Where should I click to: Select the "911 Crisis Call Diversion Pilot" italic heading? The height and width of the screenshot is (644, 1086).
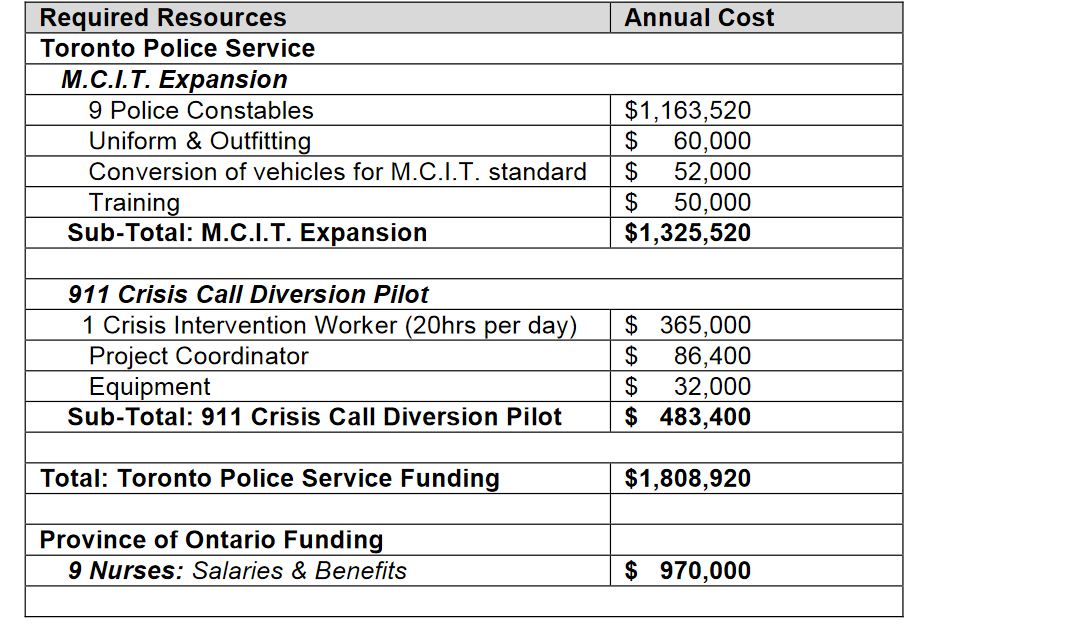(248, 295)
